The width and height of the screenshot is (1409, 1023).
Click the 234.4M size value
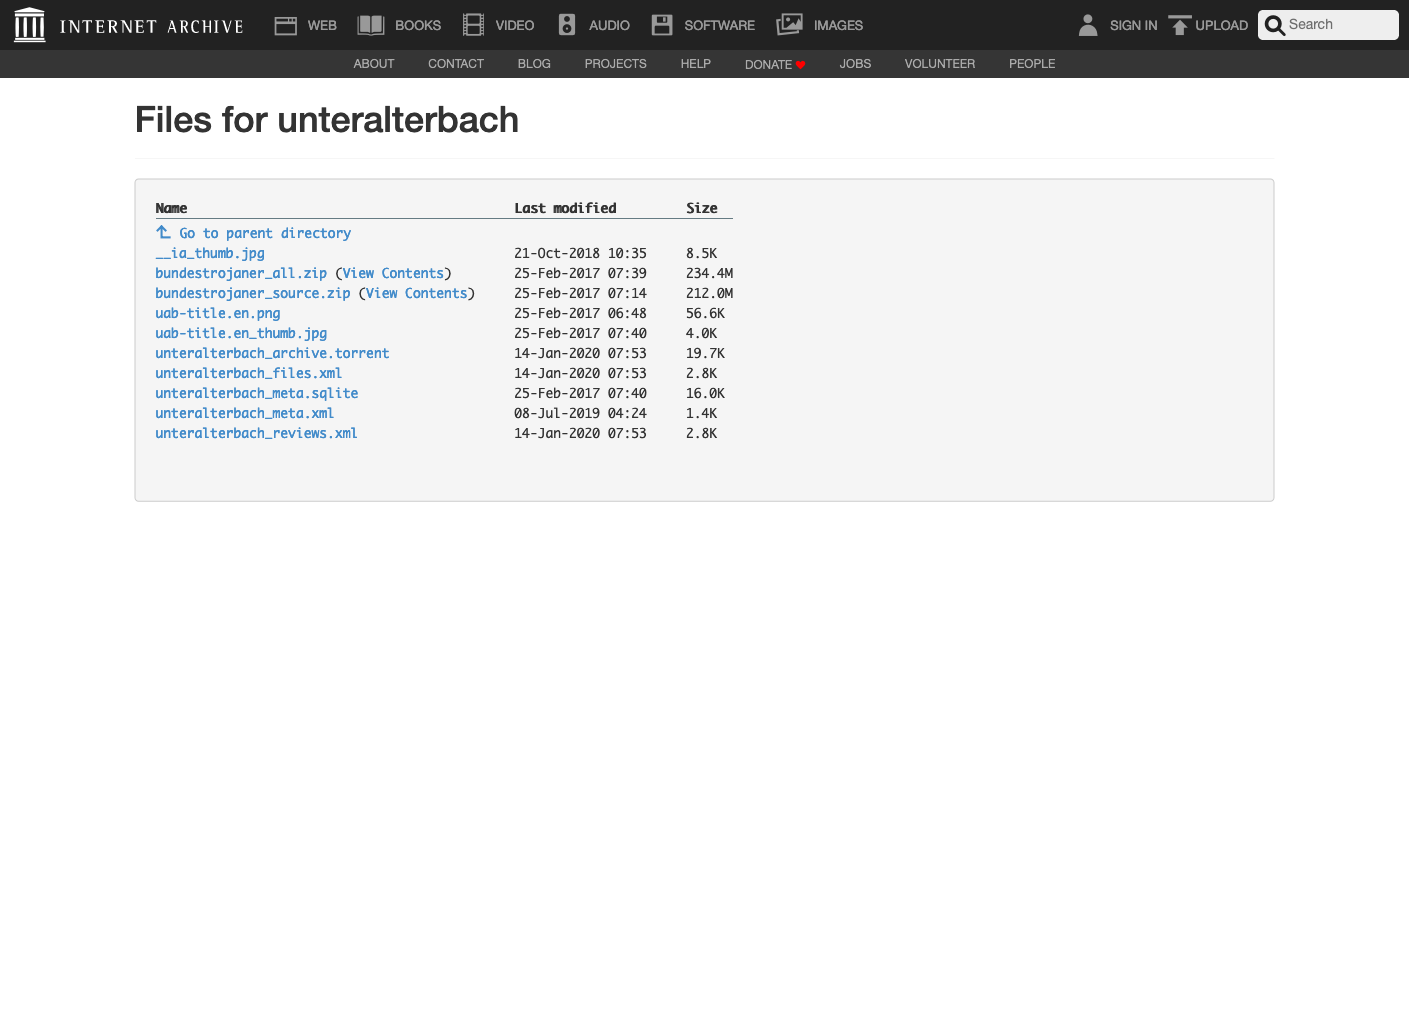pyautogui.click(x=710, y=273)
